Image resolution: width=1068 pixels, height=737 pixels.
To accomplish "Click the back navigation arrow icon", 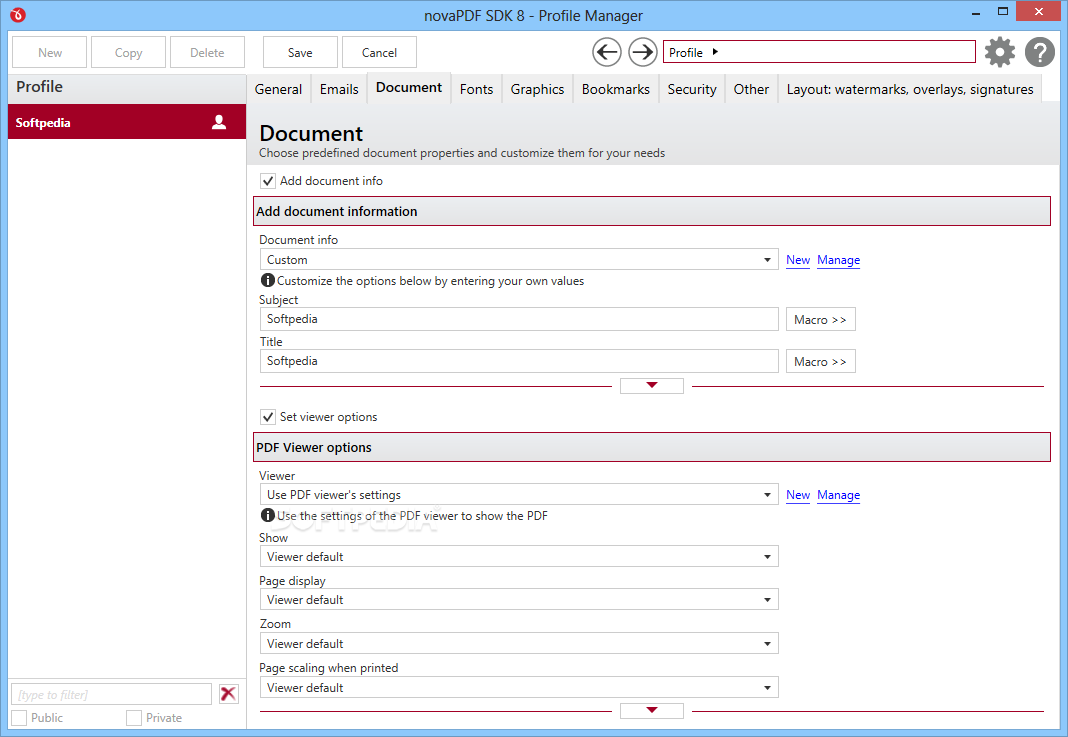I will 606,52.
